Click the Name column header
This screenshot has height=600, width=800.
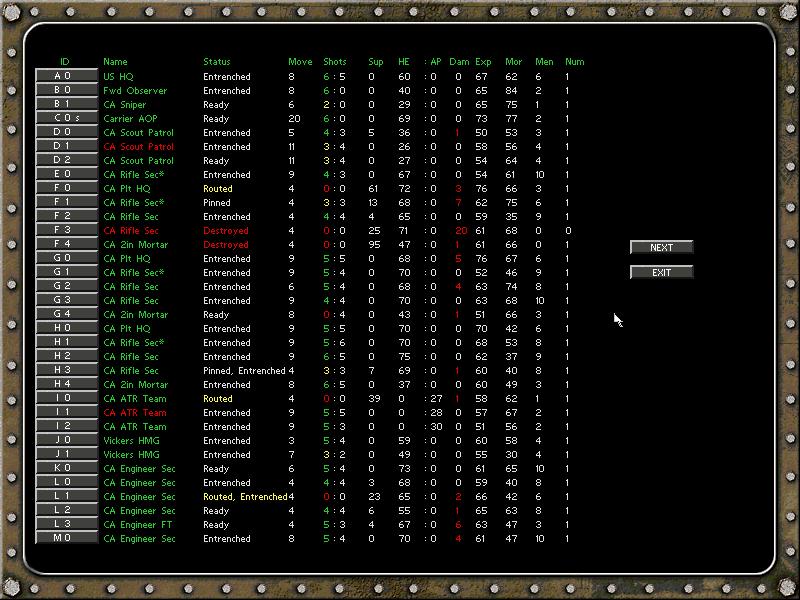pos(115,62)
